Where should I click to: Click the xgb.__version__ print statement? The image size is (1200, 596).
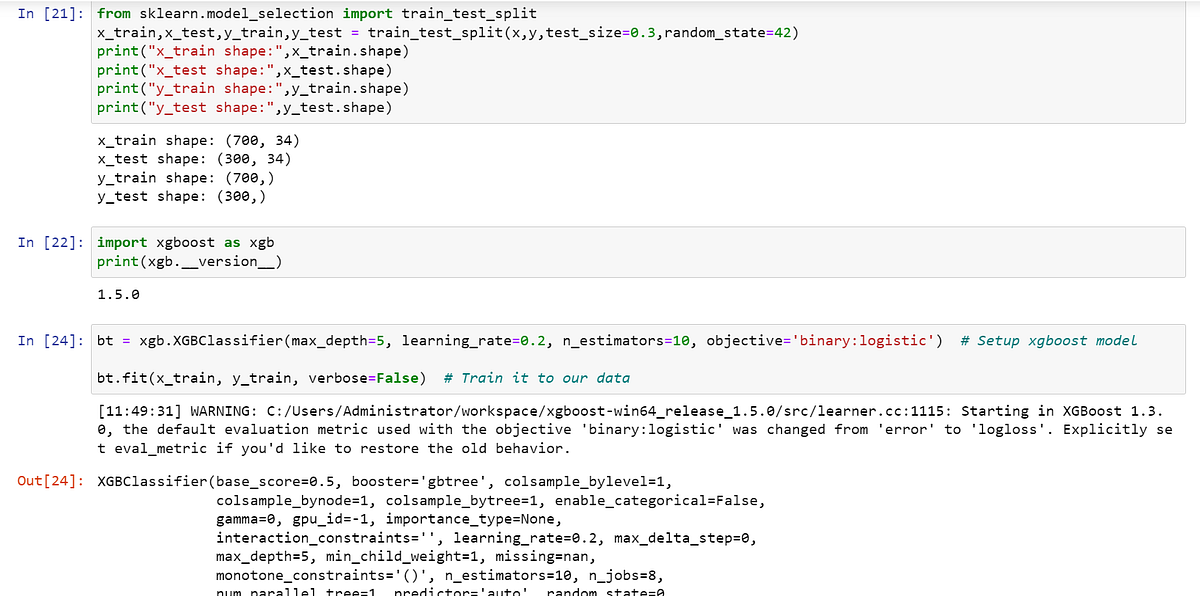click(x=190, y=261)
